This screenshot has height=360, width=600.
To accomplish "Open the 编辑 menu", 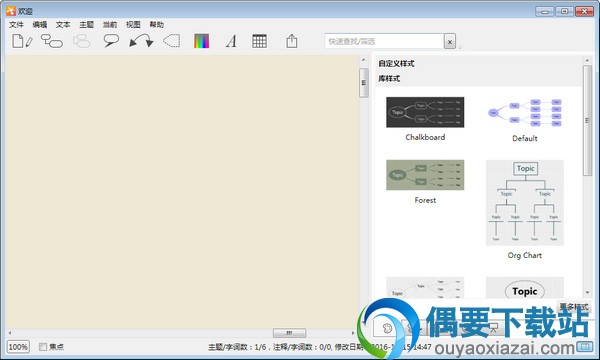I will coord(40,24).
